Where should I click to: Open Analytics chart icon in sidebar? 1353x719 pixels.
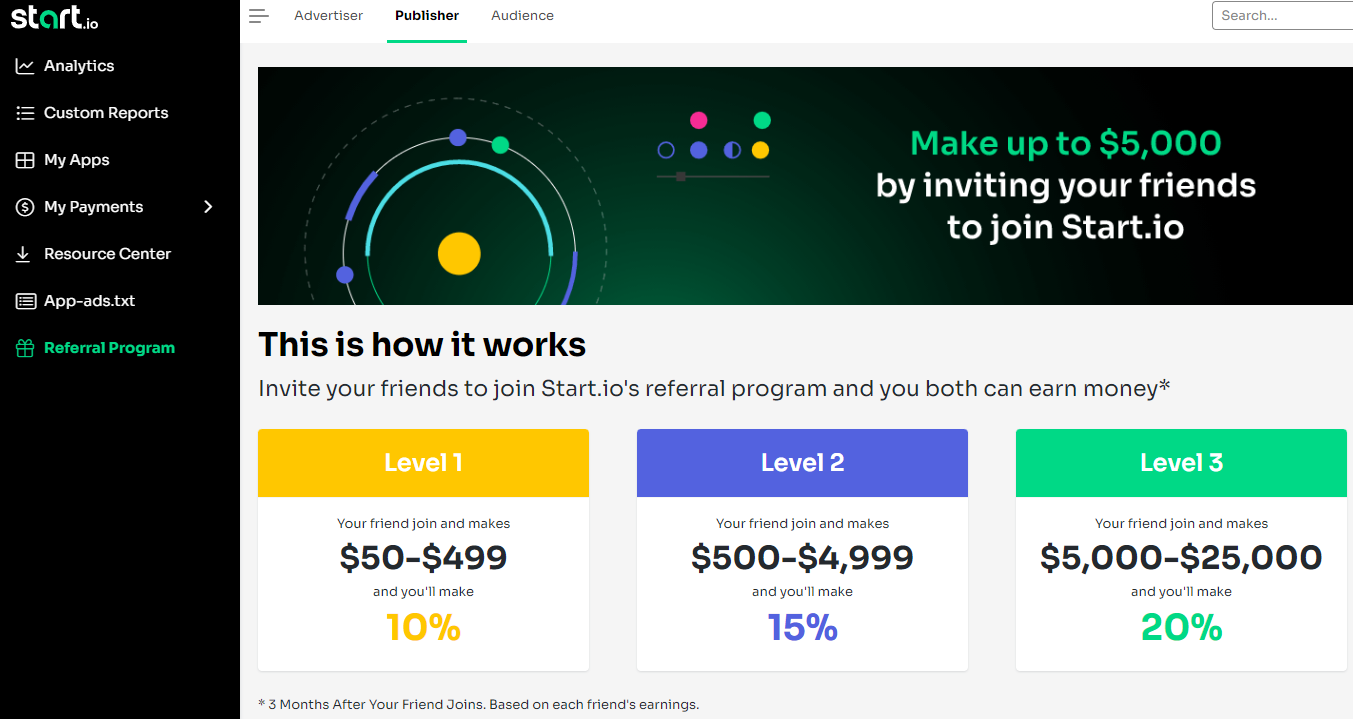pyautogui.click(x=25, y=66)
